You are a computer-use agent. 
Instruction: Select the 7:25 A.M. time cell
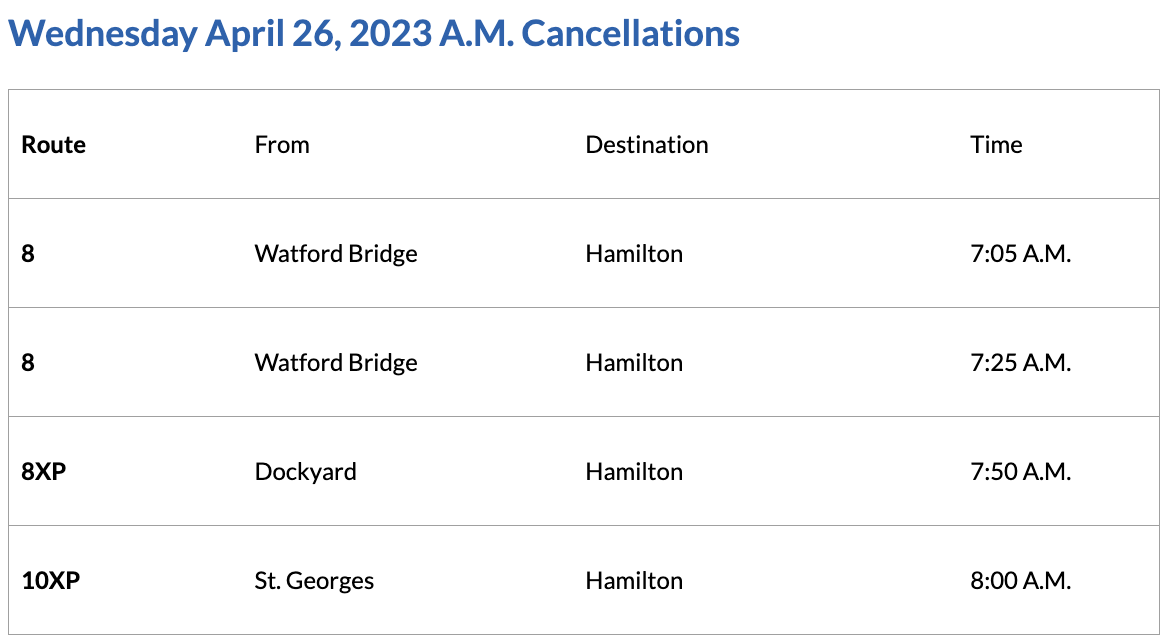(x=1020, y=363)
